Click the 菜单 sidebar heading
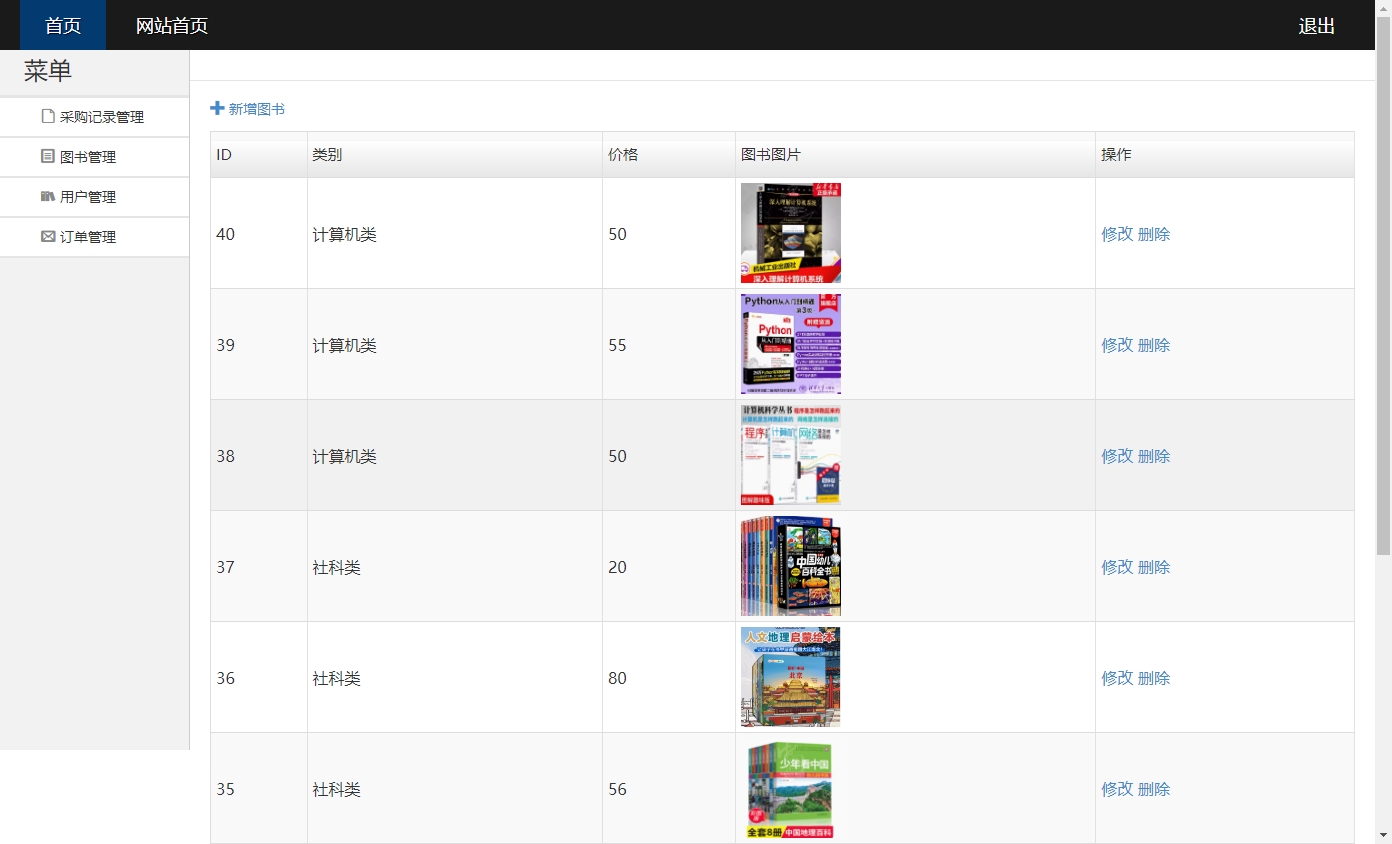This screenshot has height=844, width=1392. coord(48,71)
